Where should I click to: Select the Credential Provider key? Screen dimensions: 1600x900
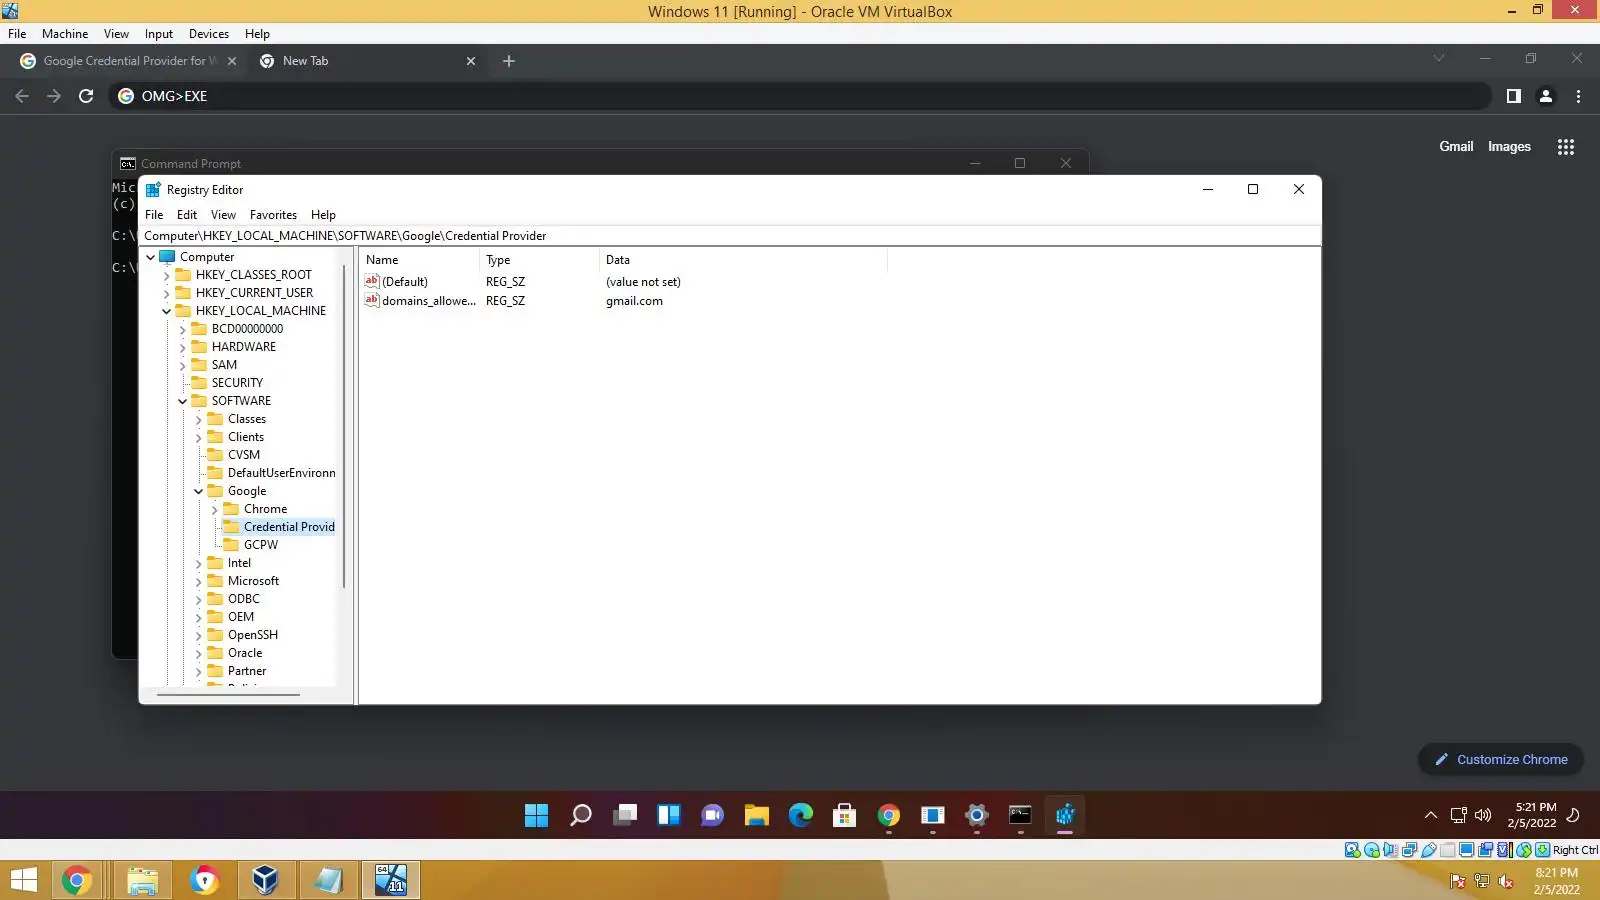pyautogui.click(x=289, y=527)
